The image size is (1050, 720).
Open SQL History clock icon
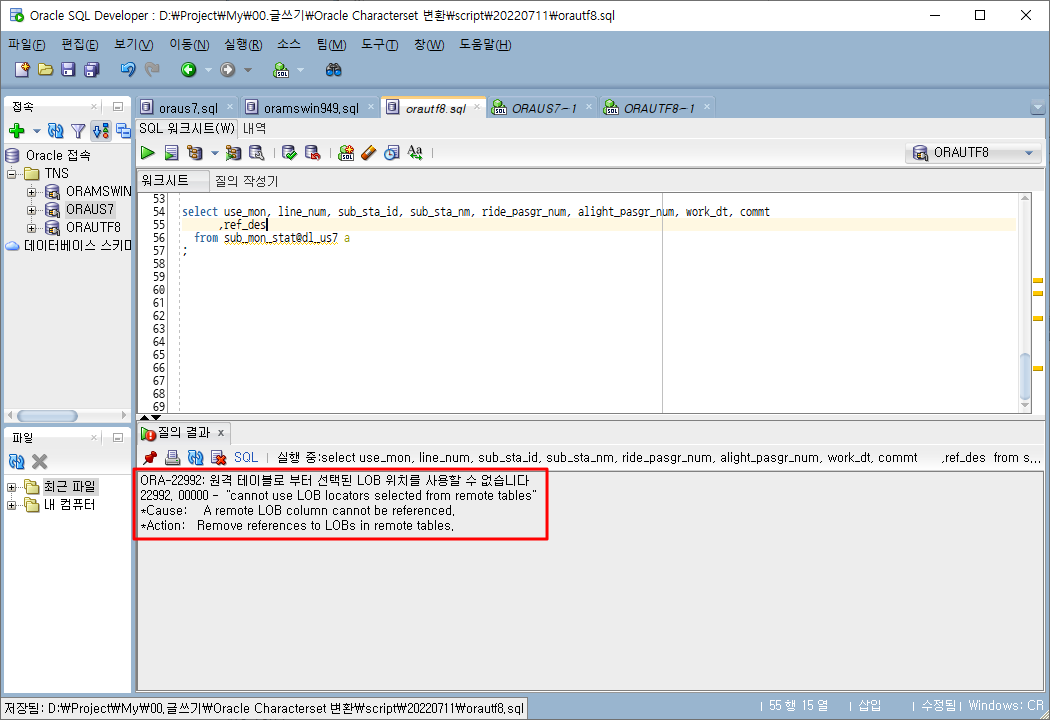pyautogui.click(x=392, y=153)
